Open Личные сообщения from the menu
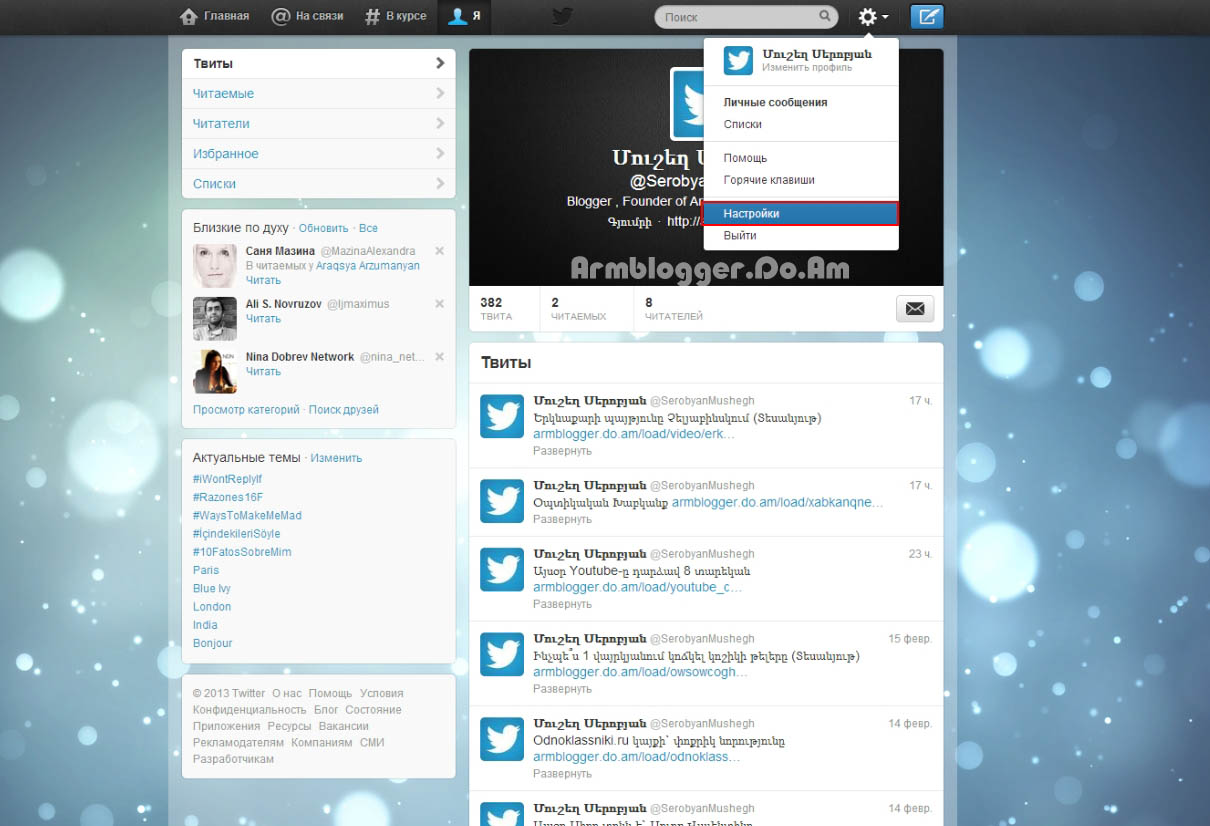 click(x=775, y=102)
